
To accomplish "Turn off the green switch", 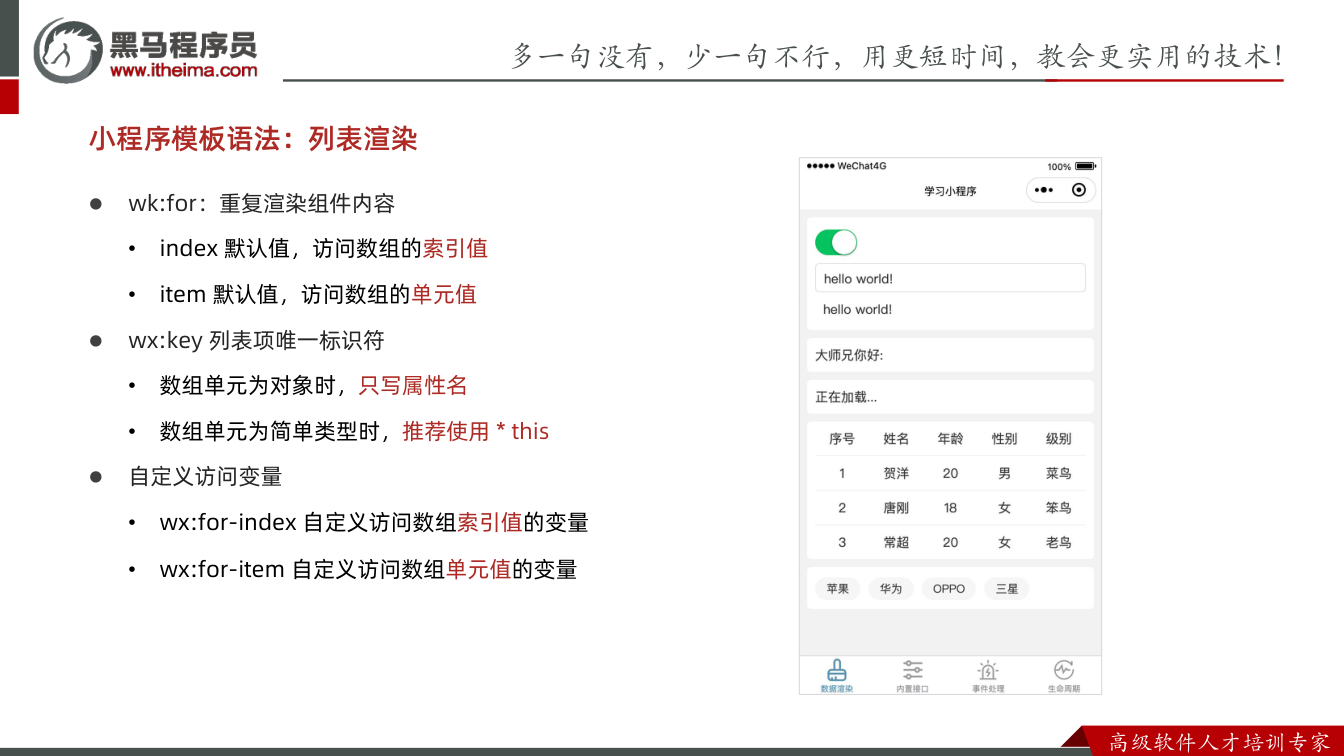I will [x=836, y=242].
